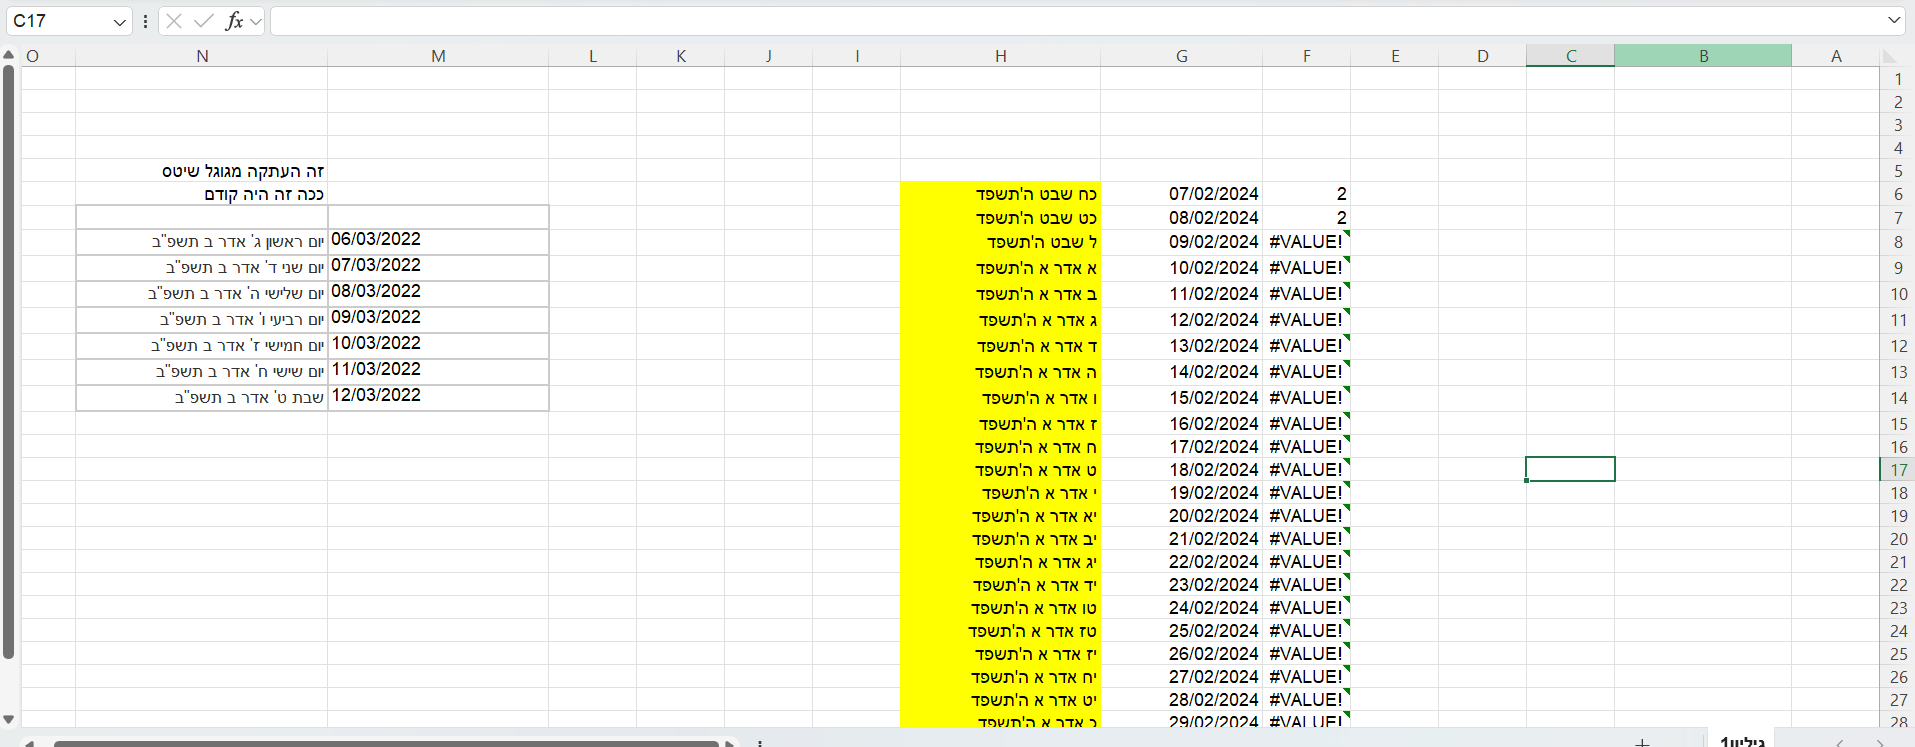
Task: Select row 17 by its row header
Action: click(1898, 470)
